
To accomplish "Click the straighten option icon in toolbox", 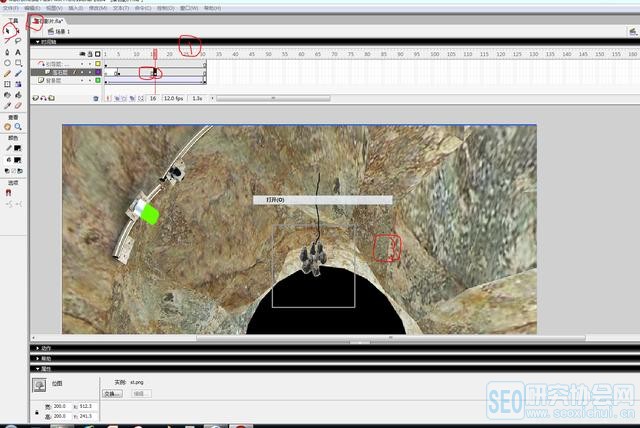I will (x=19, y=204).
